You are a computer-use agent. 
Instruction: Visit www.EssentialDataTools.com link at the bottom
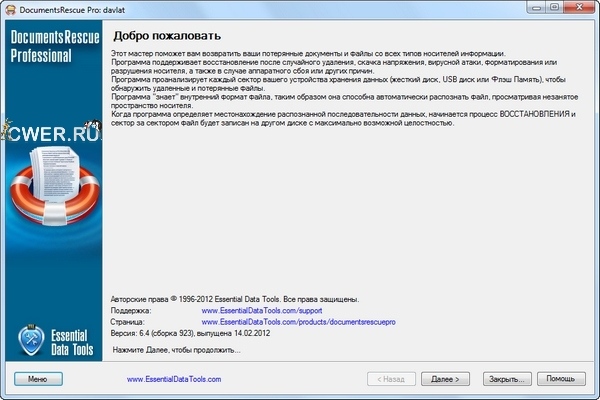[174, 380]
